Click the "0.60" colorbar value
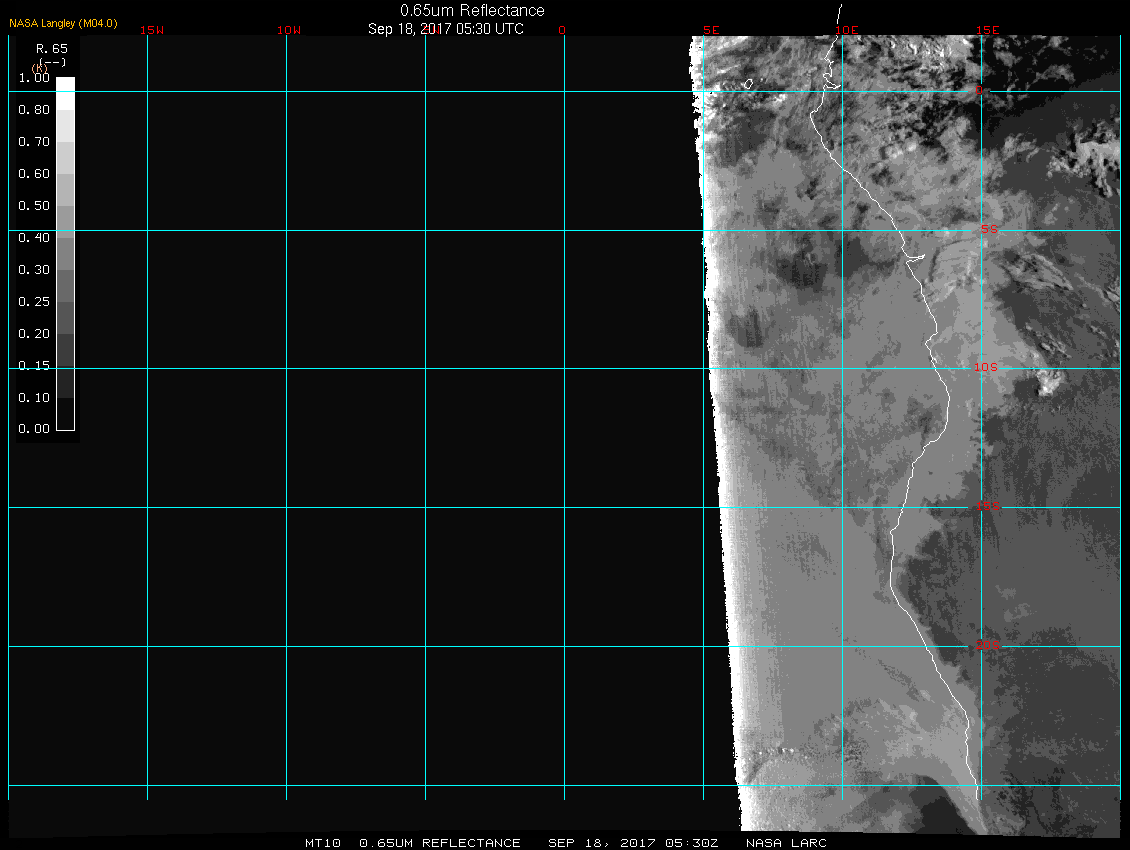The height and width of the screenshot is (850, 1130). click(x=34, y=174)
